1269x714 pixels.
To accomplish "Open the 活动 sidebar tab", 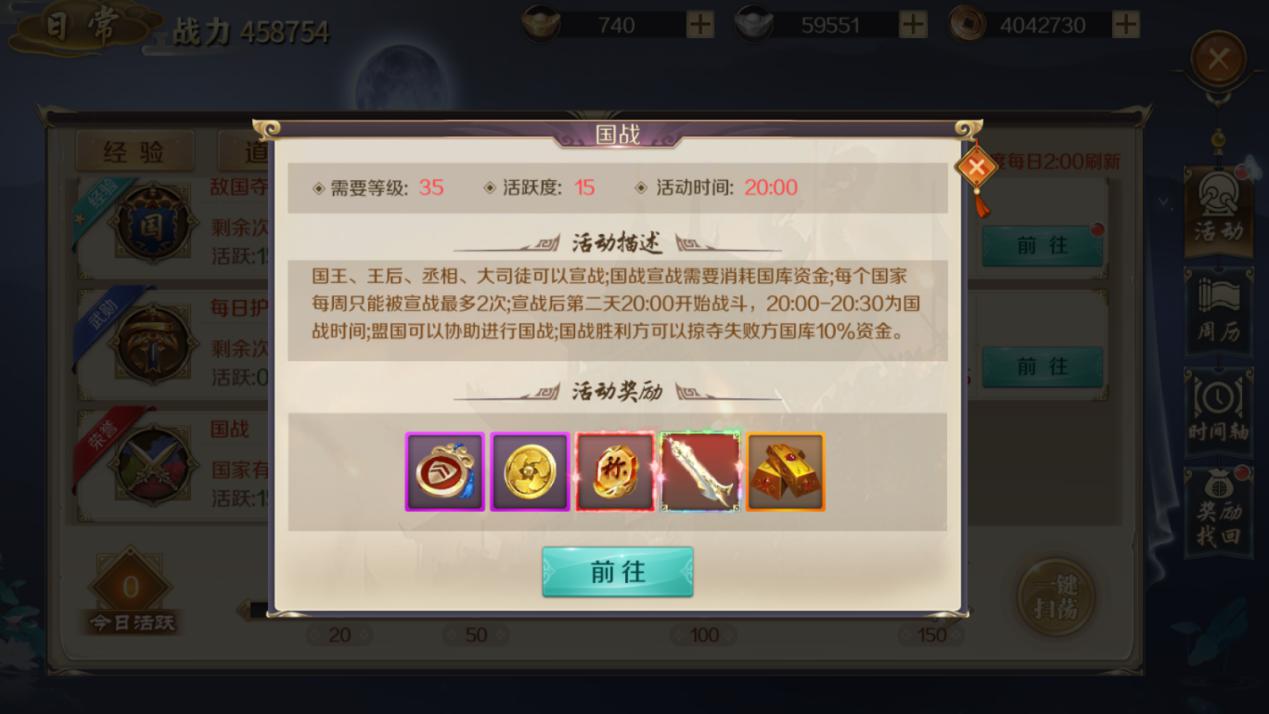I will [1218, 208].
